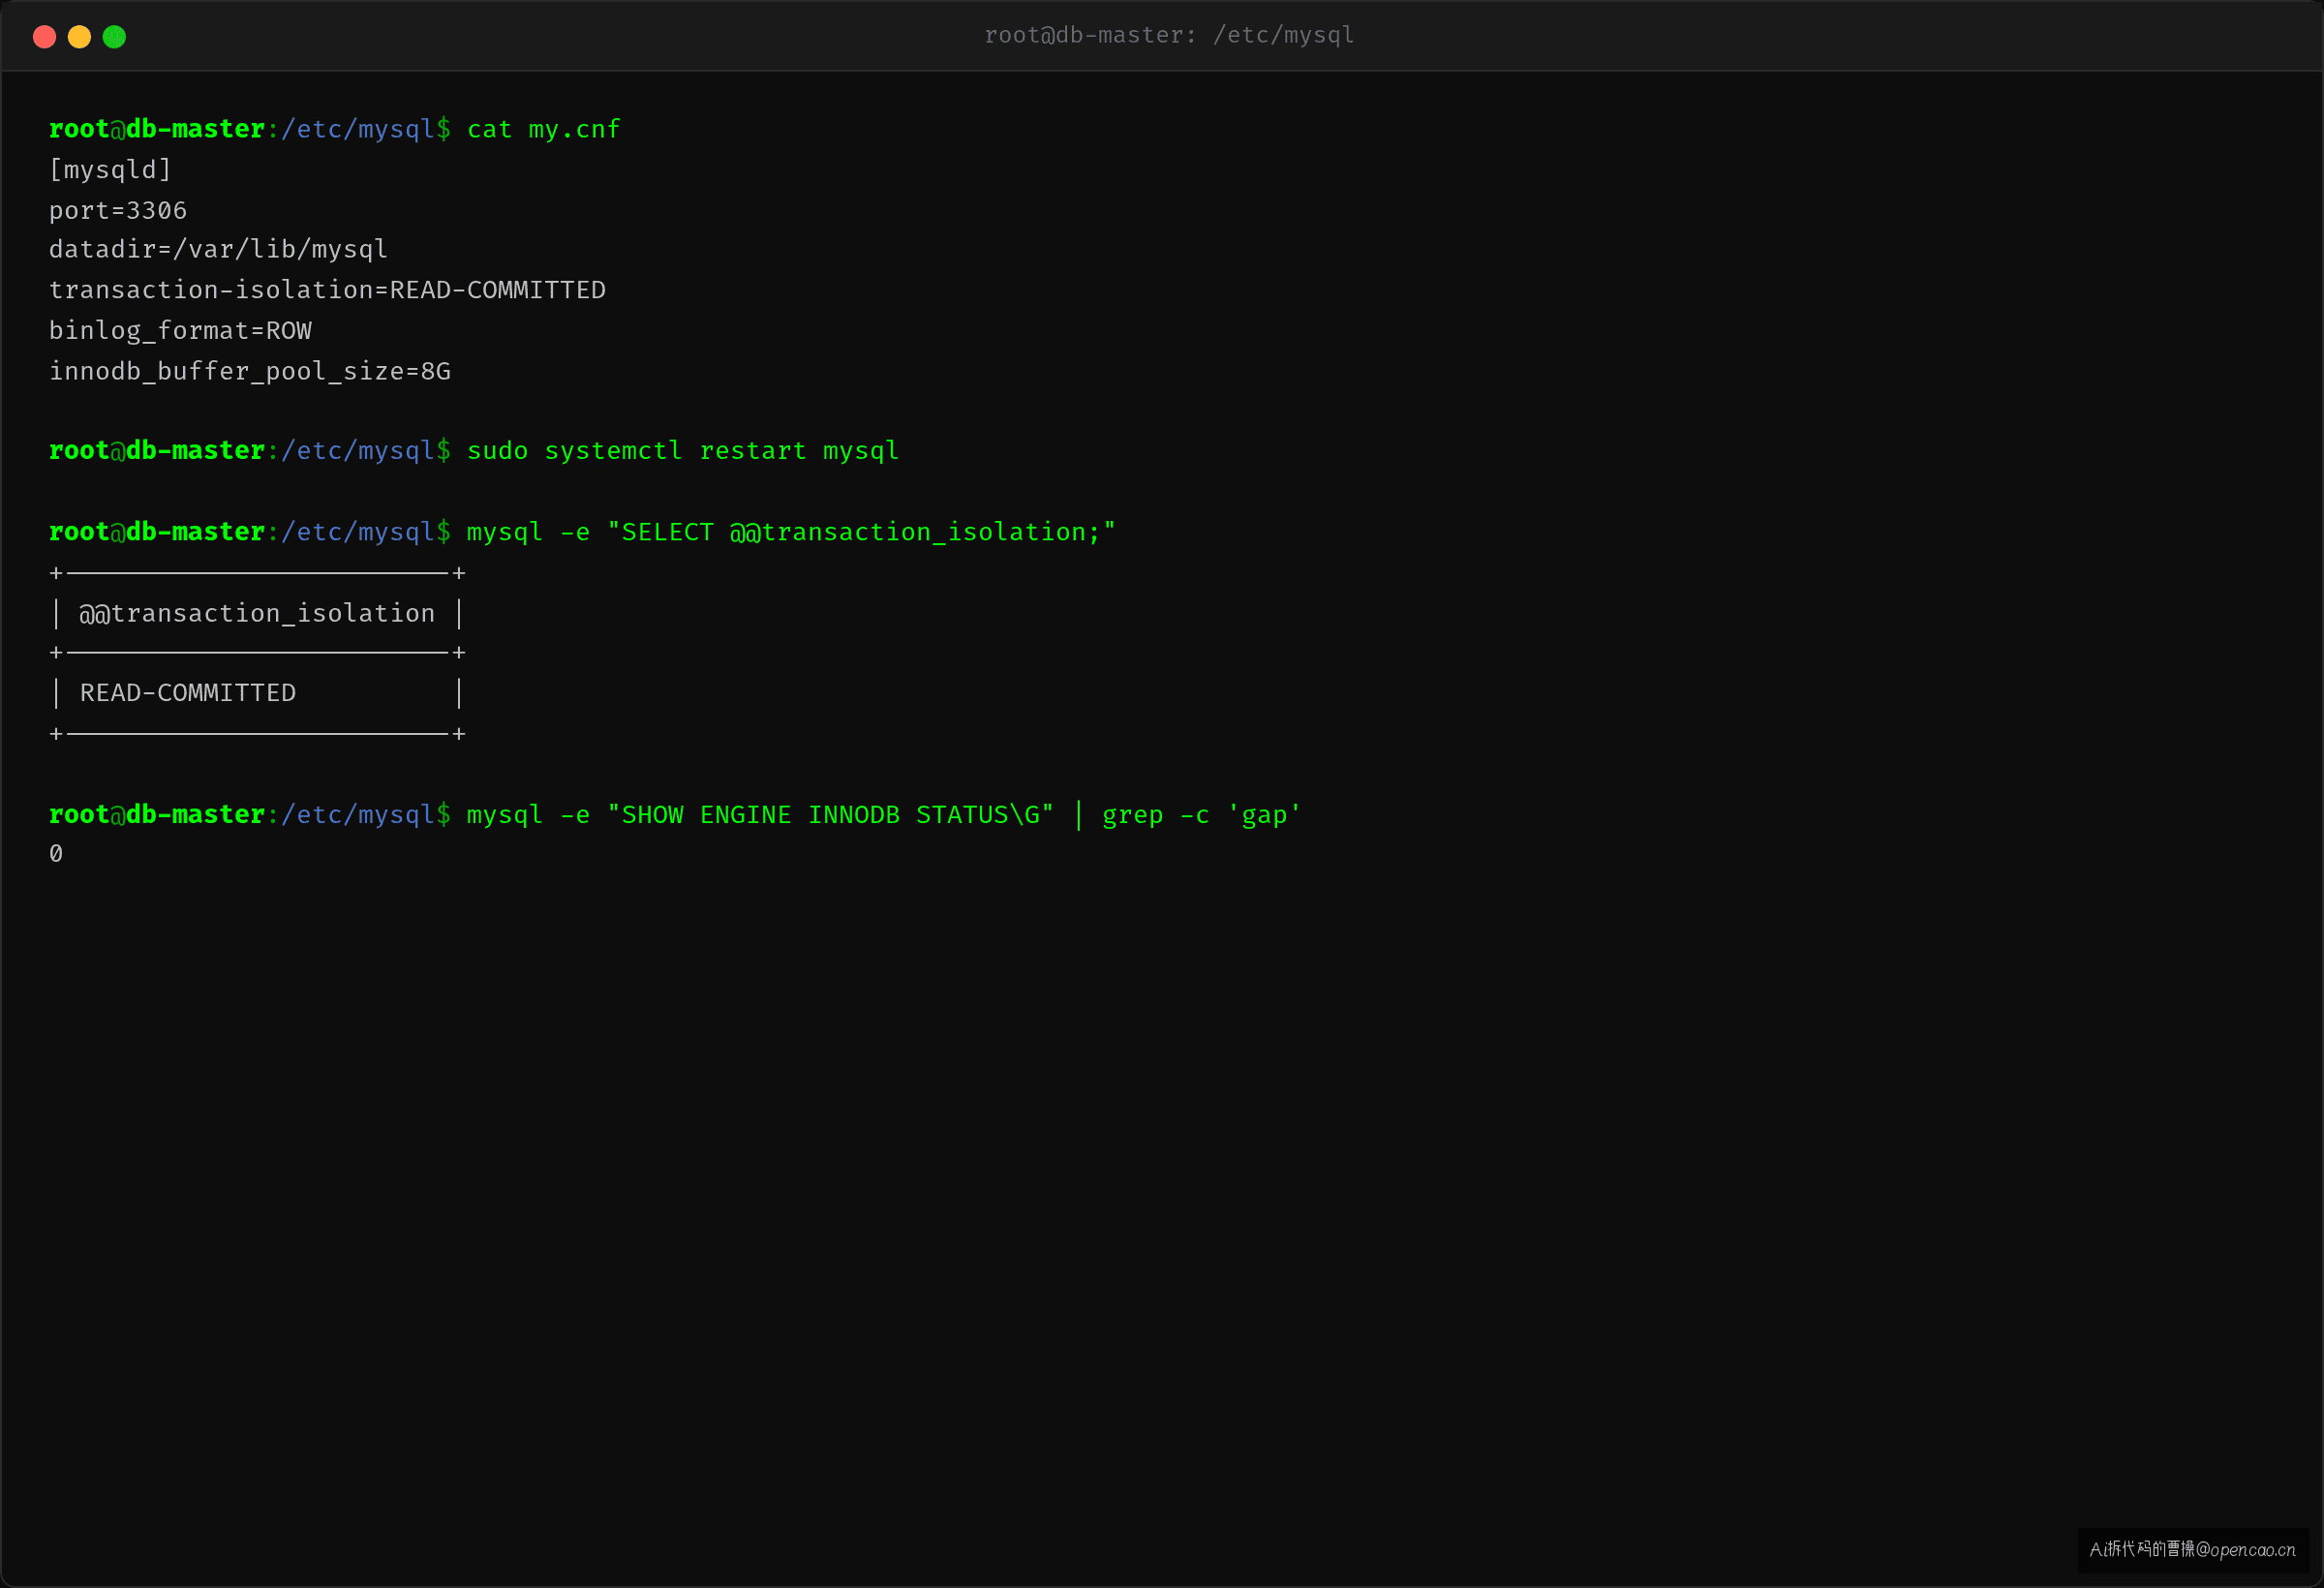2324x1588 pixels.
Task: Click the port=3306 config line
Action: pos(118,210)
